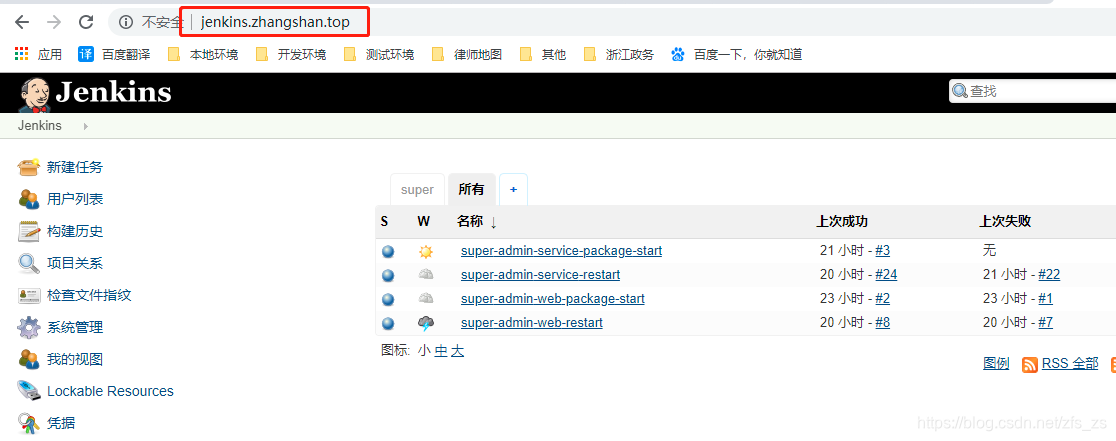Click the Jenkins header title text
The width and height of the screenshot is (1116, 441).
click(114, 93)
